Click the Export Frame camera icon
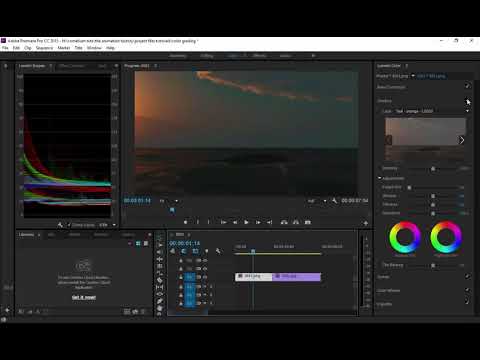The image size is (480, 360). pyautogui.click(x=308, y=222)
